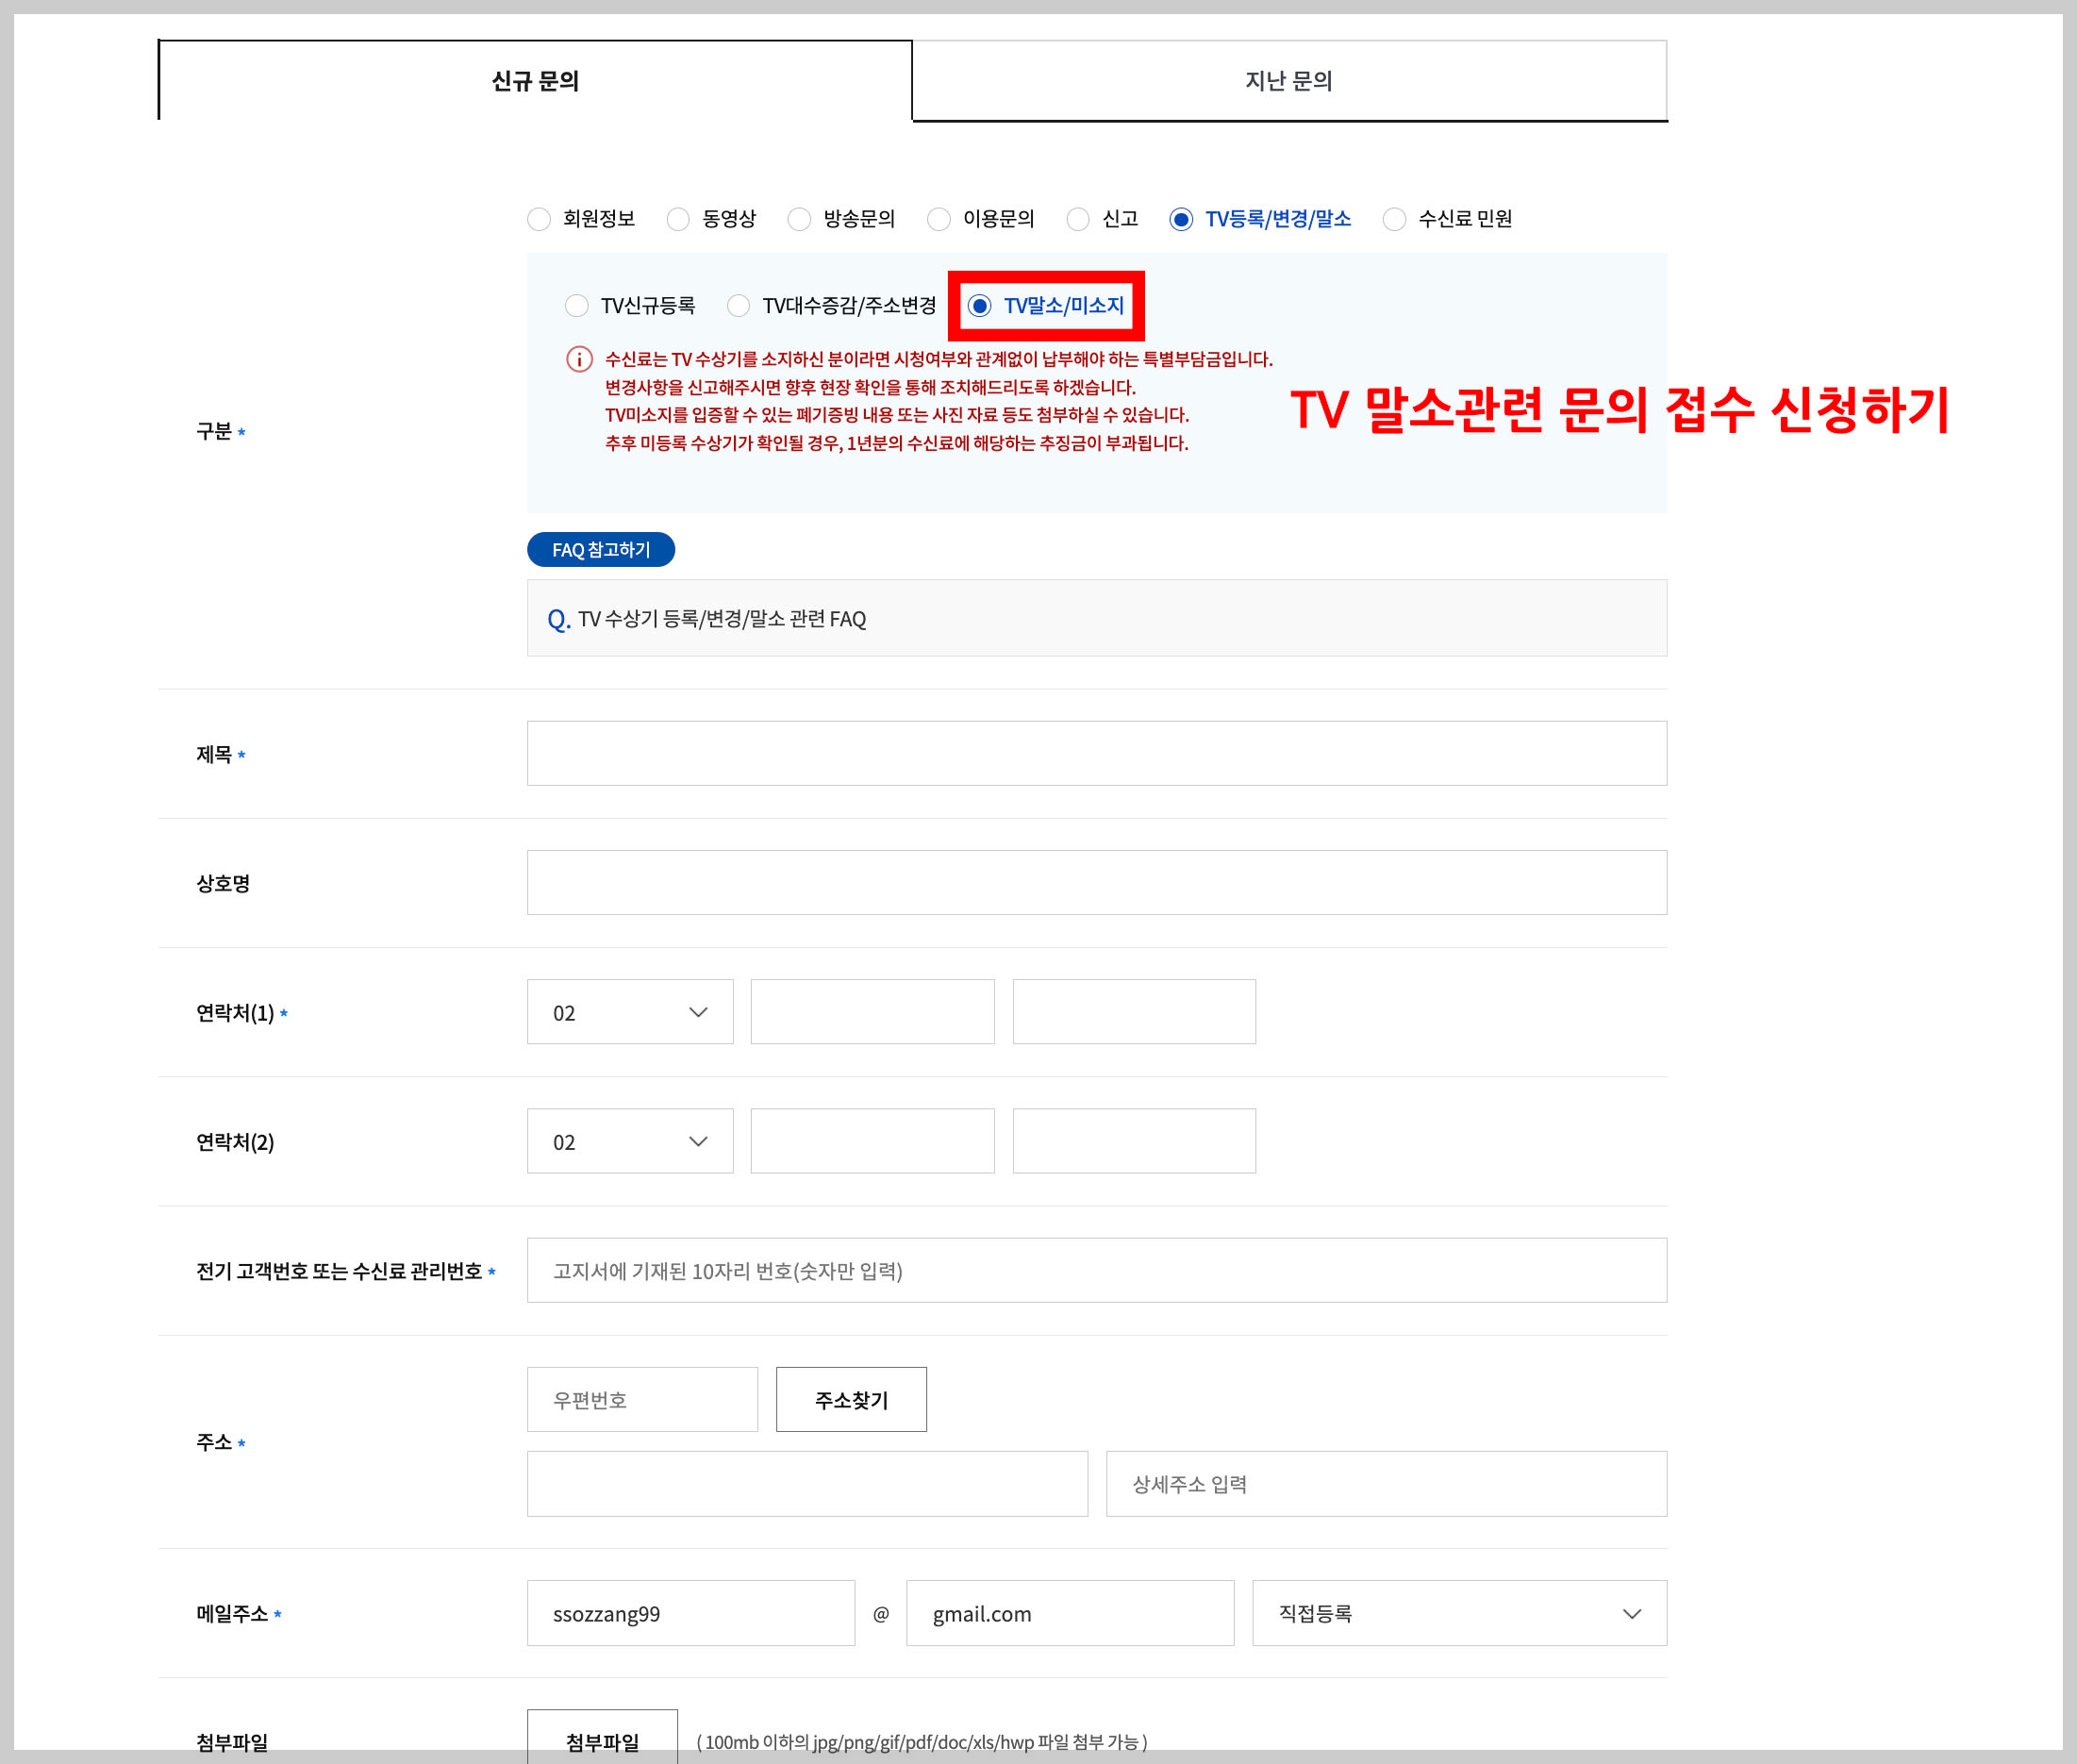Select the TV대수증감/주소변경 option
The image size is (2077, 1764).
coord(739,306)
